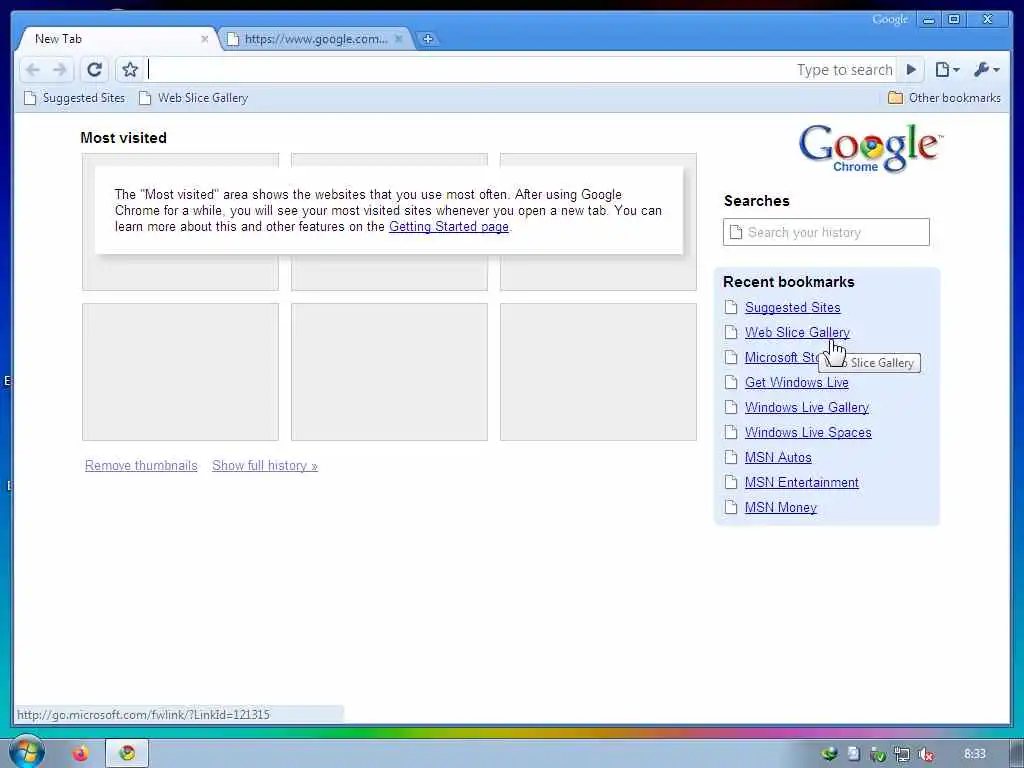
Task: Click the page icon beside Get Windows Live
Action: 731,382
